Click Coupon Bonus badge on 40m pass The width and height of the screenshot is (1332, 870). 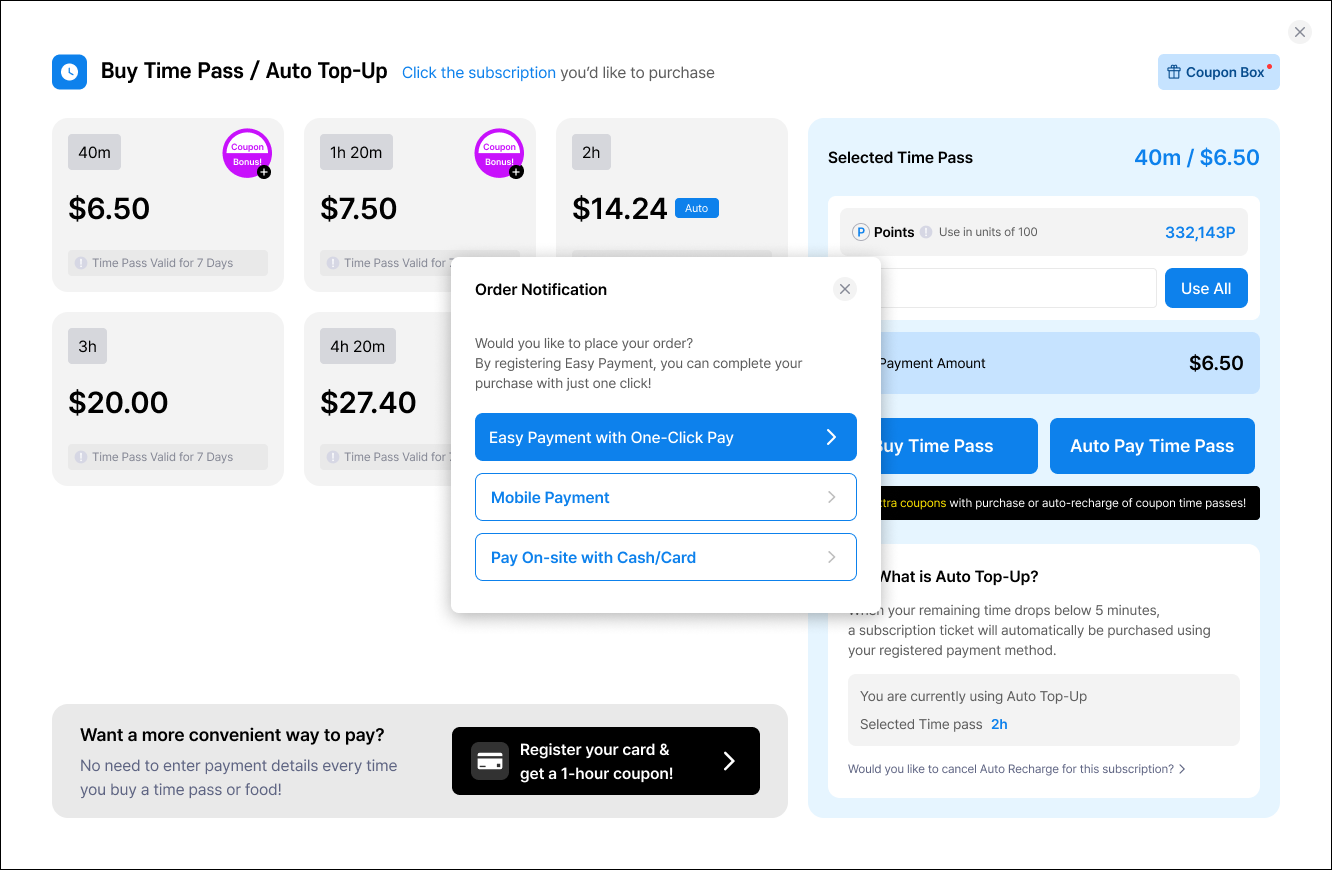247,154
